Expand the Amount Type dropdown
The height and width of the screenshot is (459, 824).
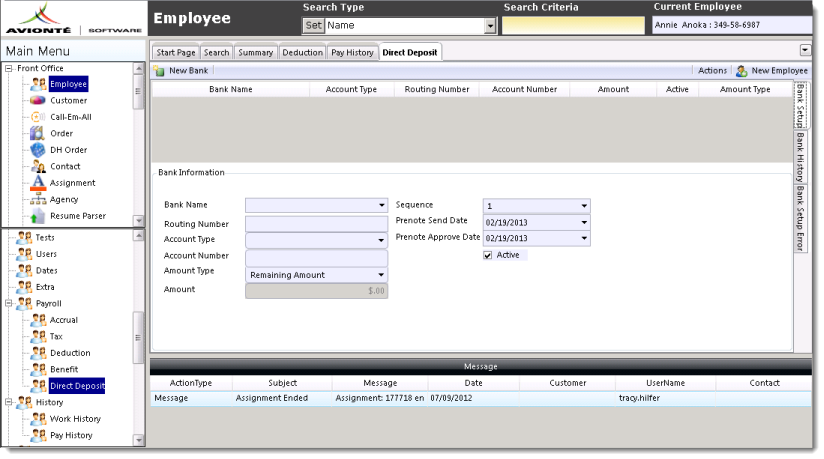tap(382, 275)
